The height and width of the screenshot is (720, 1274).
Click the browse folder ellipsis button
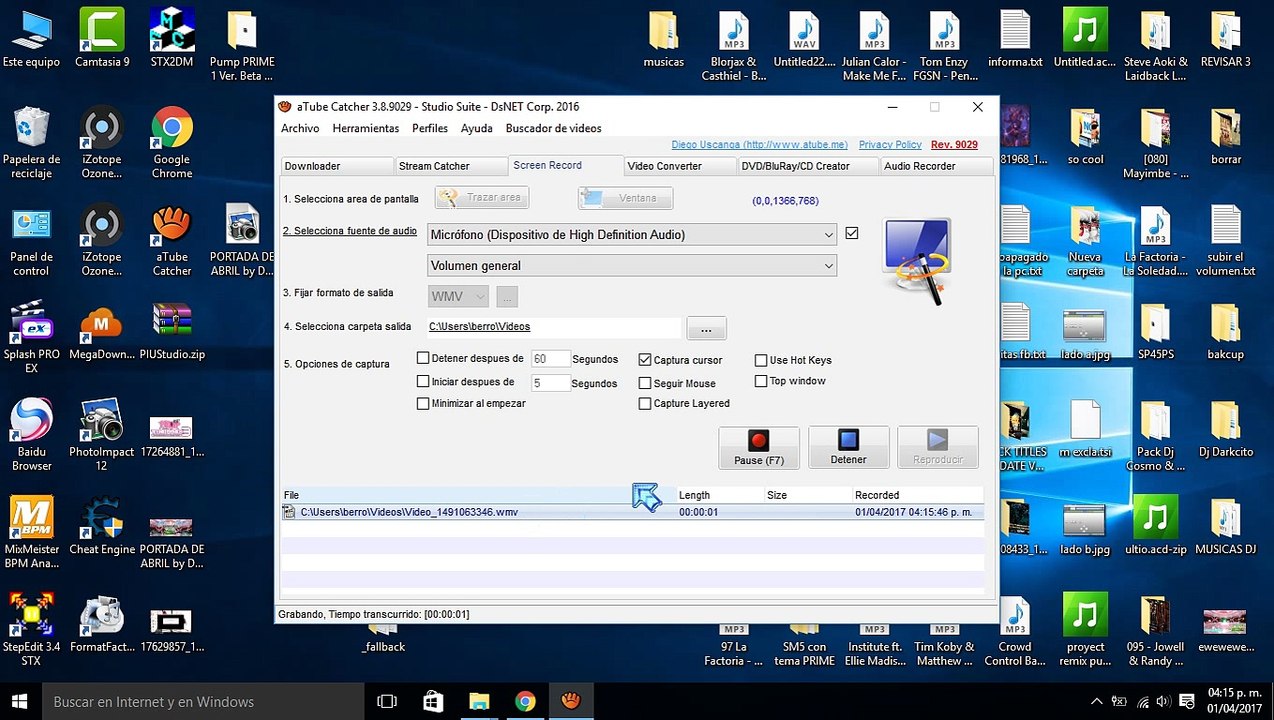tap(706, 328)
